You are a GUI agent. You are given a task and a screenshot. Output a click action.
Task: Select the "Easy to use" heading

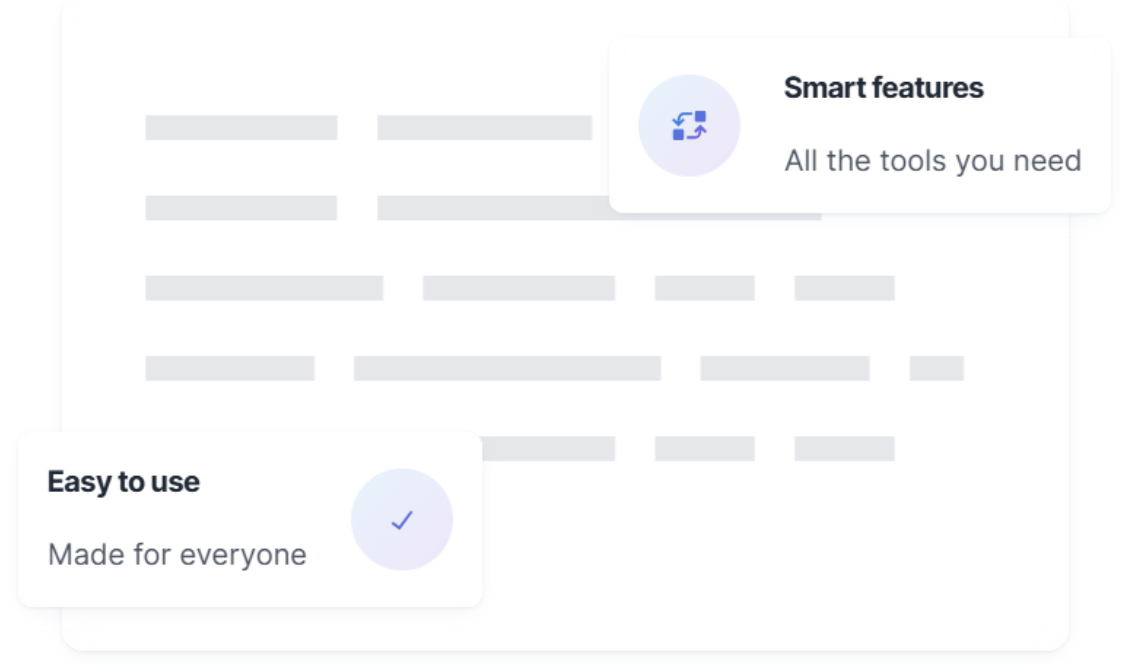click(123, 482)
